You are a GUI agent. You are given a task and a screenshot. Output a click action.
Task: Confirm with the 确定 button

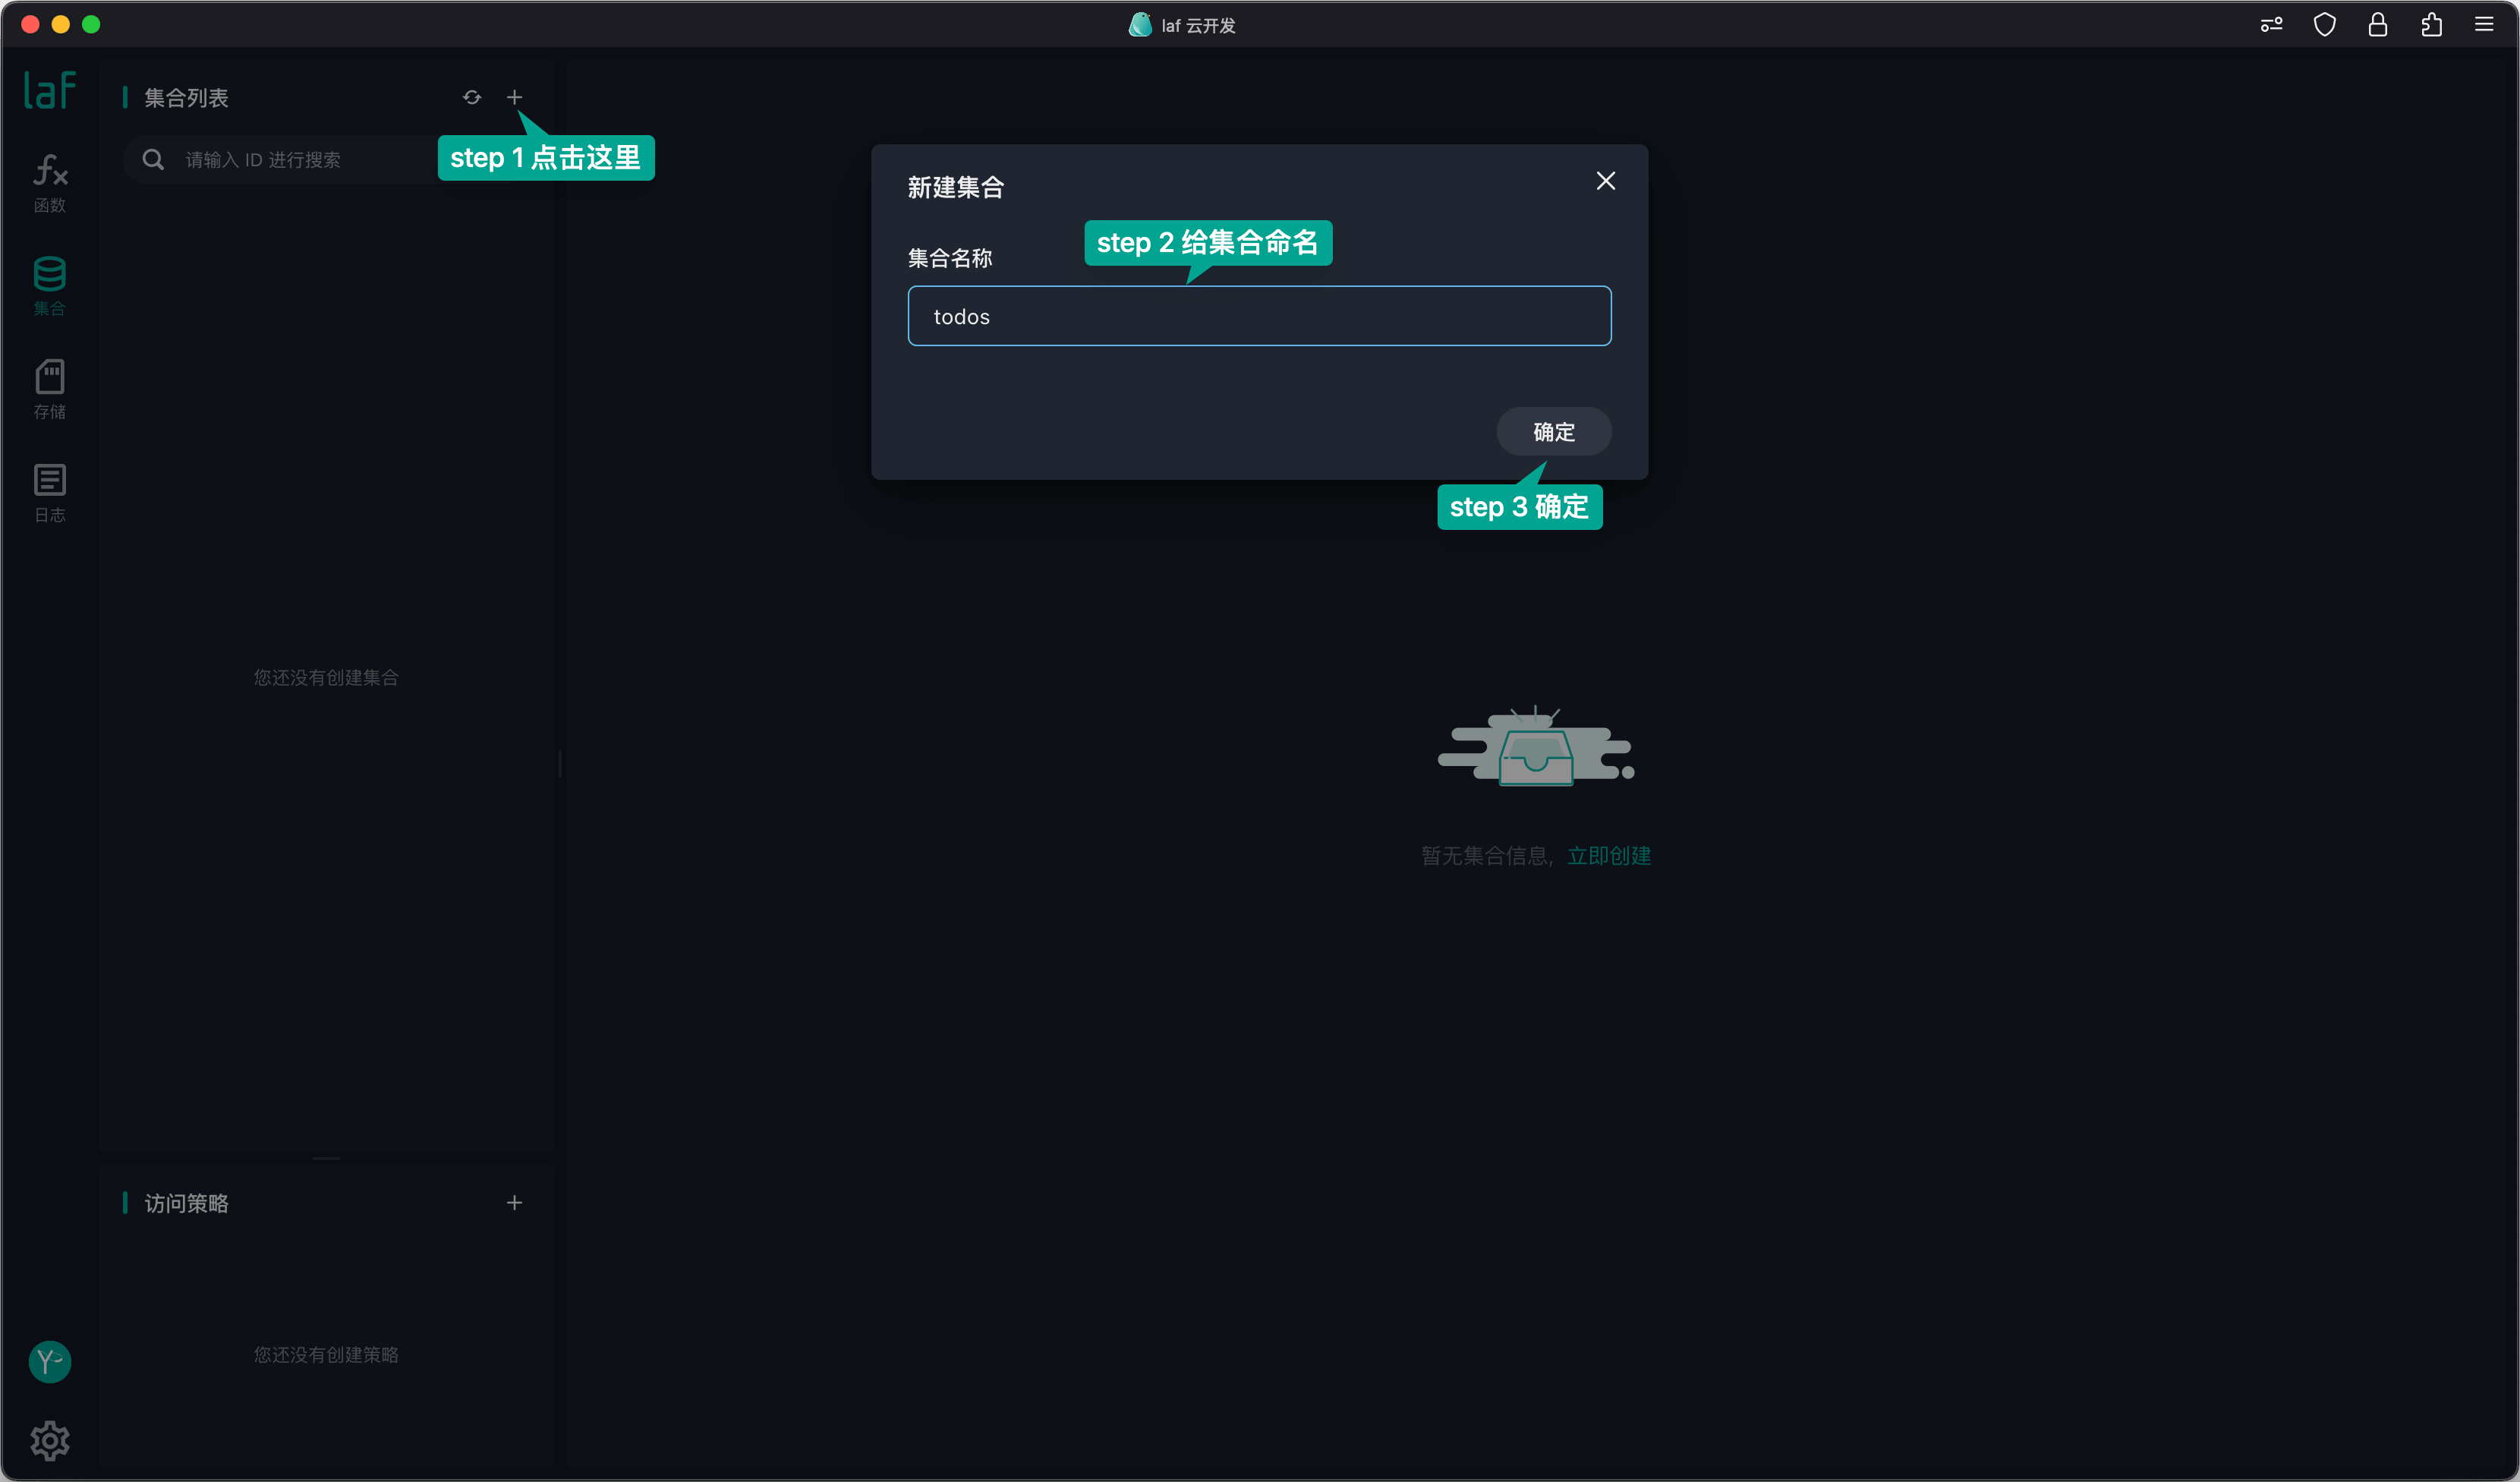1553,431
